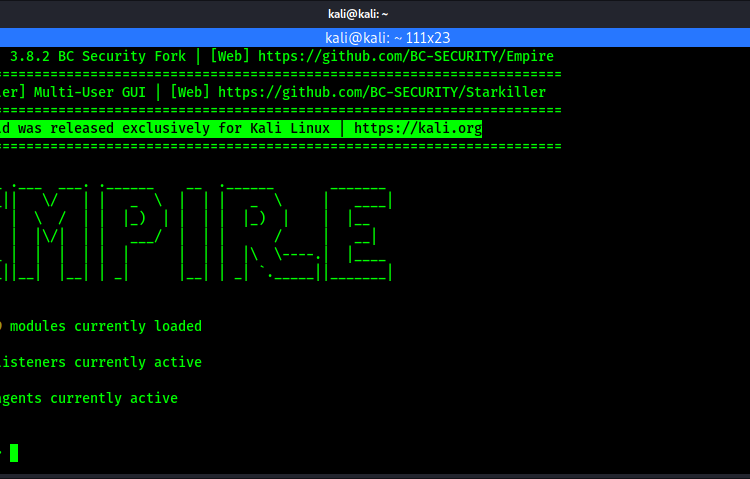
Task: Click the [Web] label before the Empire URL
Action: [x=230, y=56]
